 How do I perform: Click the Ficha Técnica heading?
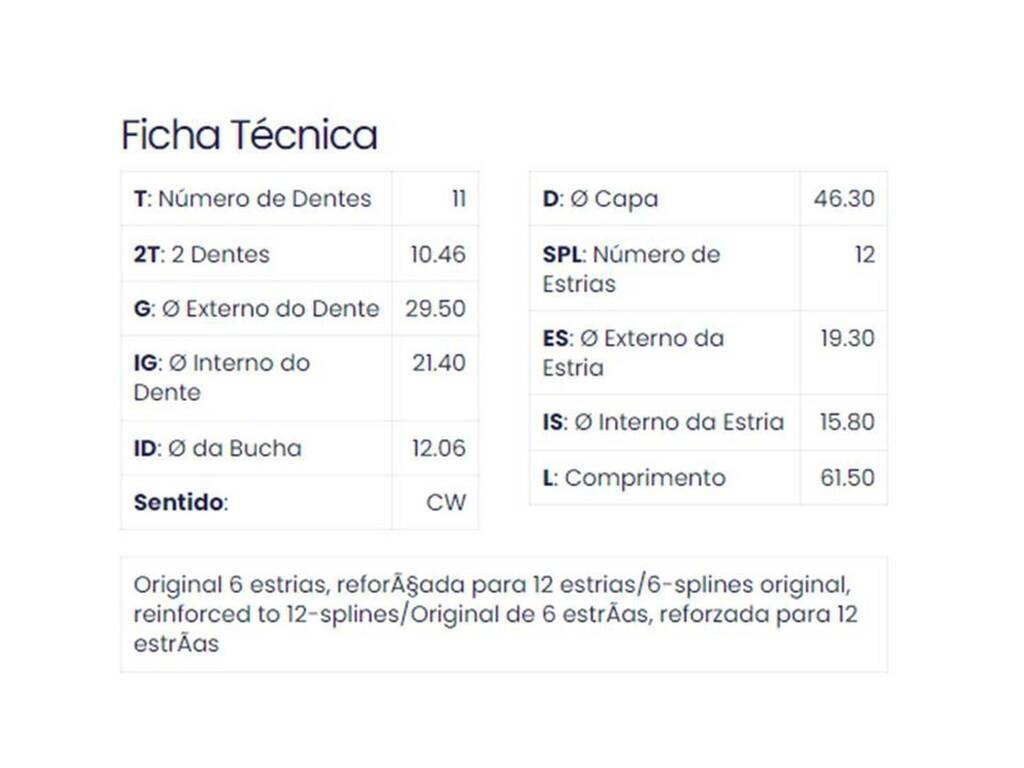(249, 135)
